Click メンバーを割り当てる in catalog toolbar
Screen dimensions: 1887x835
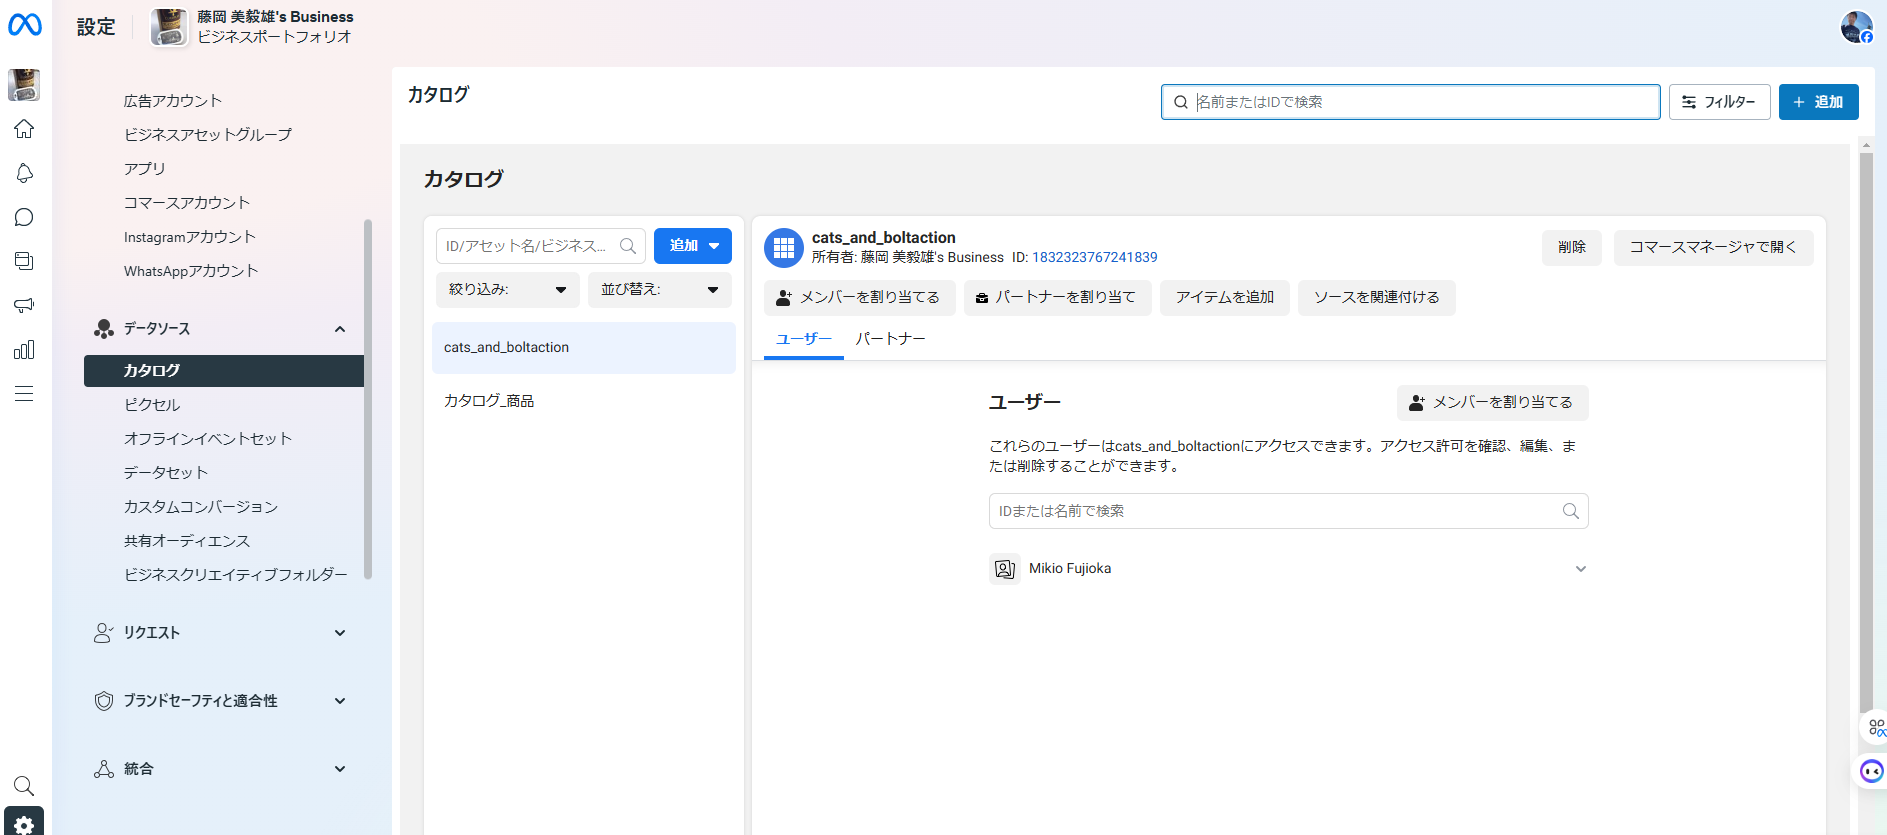(859, 298)
